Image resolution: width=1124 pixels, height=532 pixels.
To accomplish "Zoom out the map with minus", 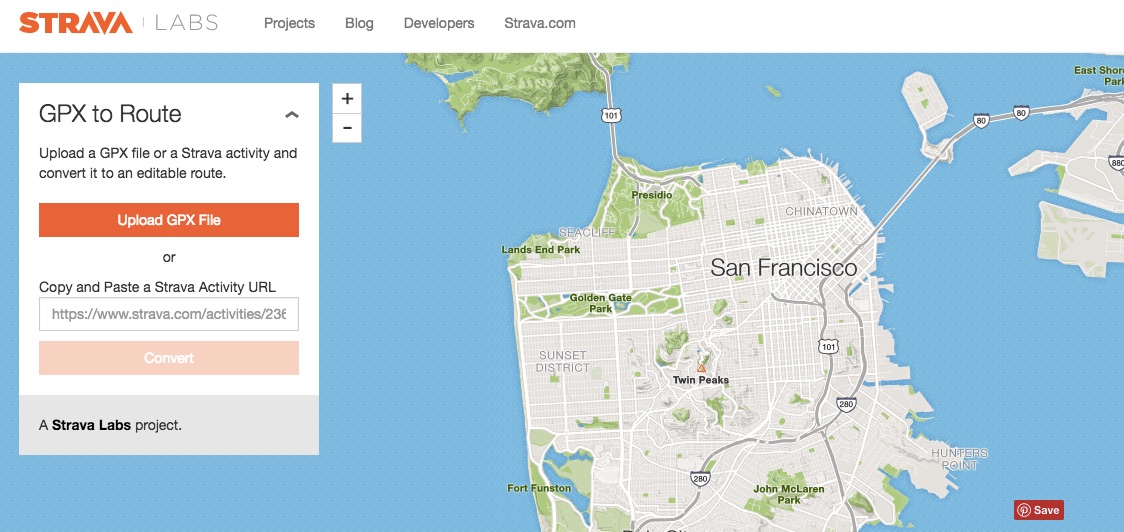I will pos(347,128).
